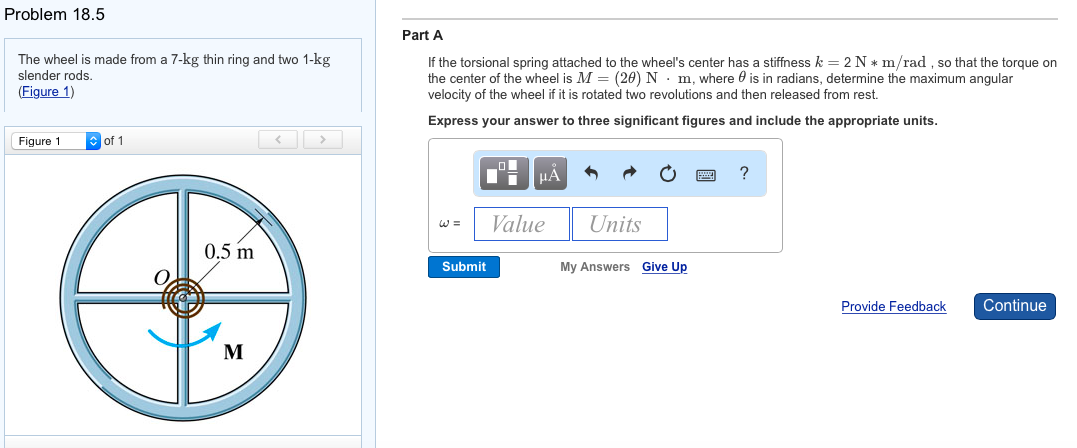Click the Problem 18.5 heading

(54, 14)
